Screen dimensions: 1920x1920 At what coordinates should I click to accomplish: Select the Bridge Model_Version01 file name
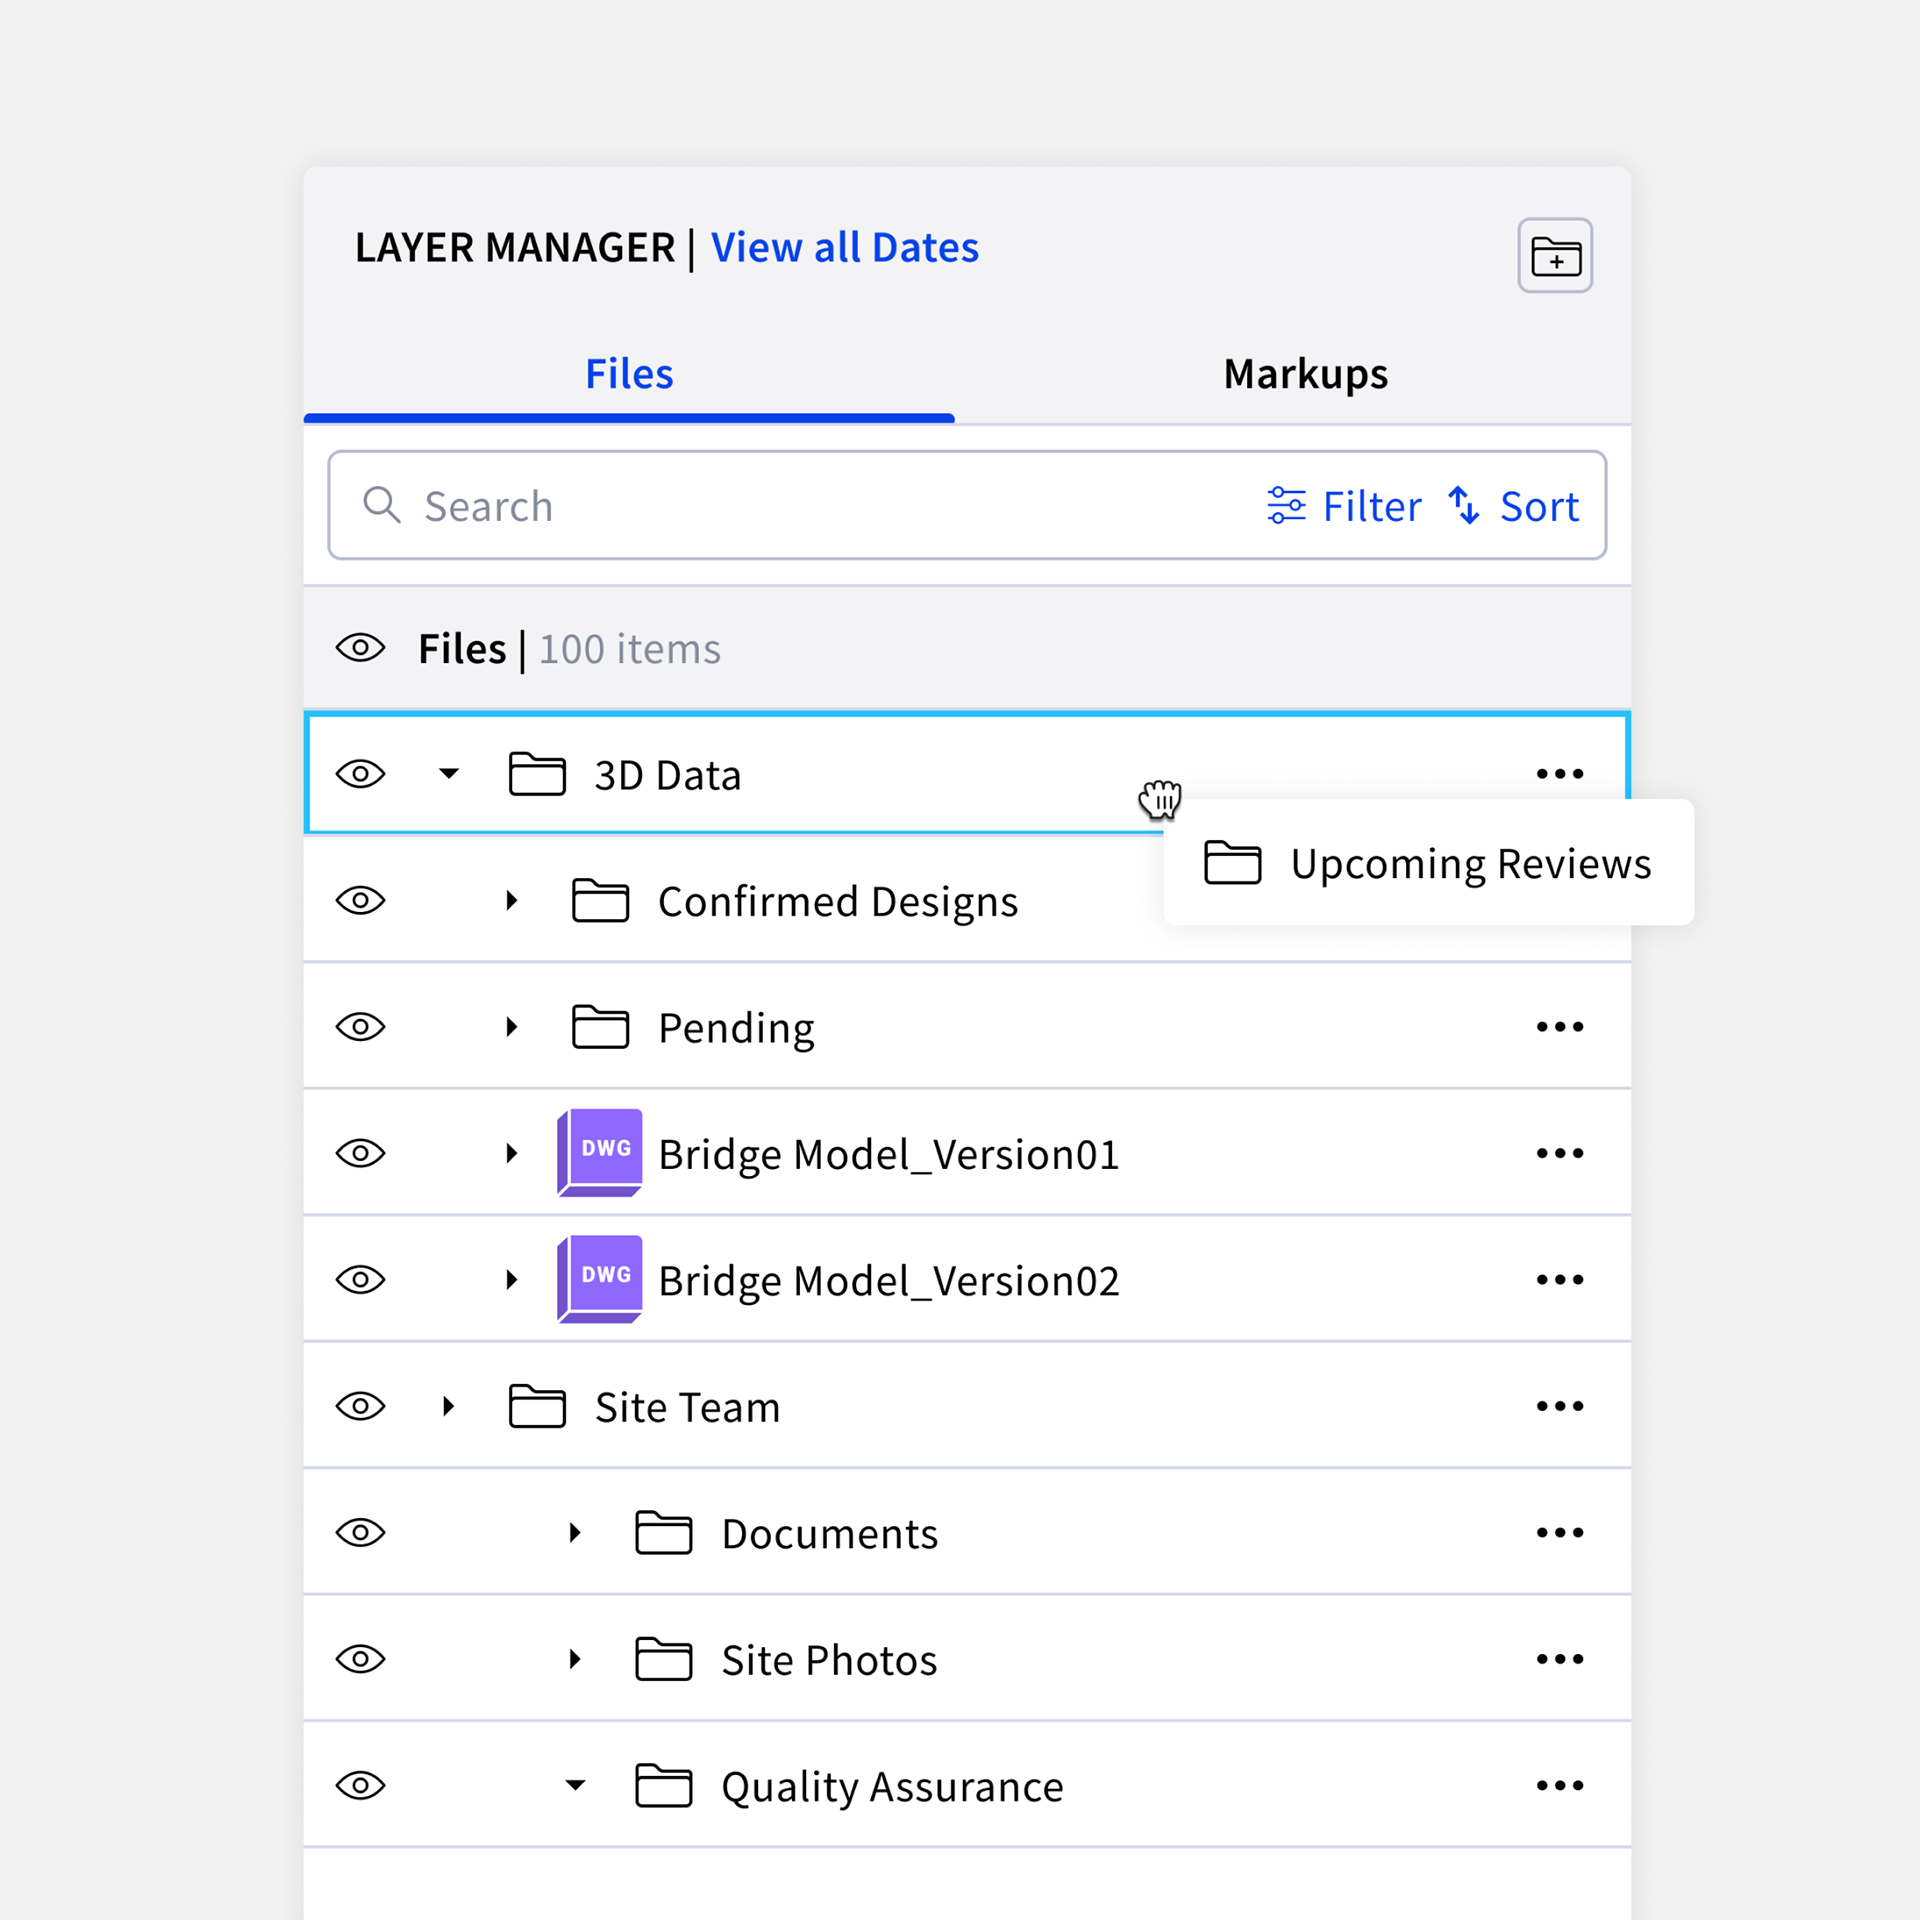[x=889, y=1155]
